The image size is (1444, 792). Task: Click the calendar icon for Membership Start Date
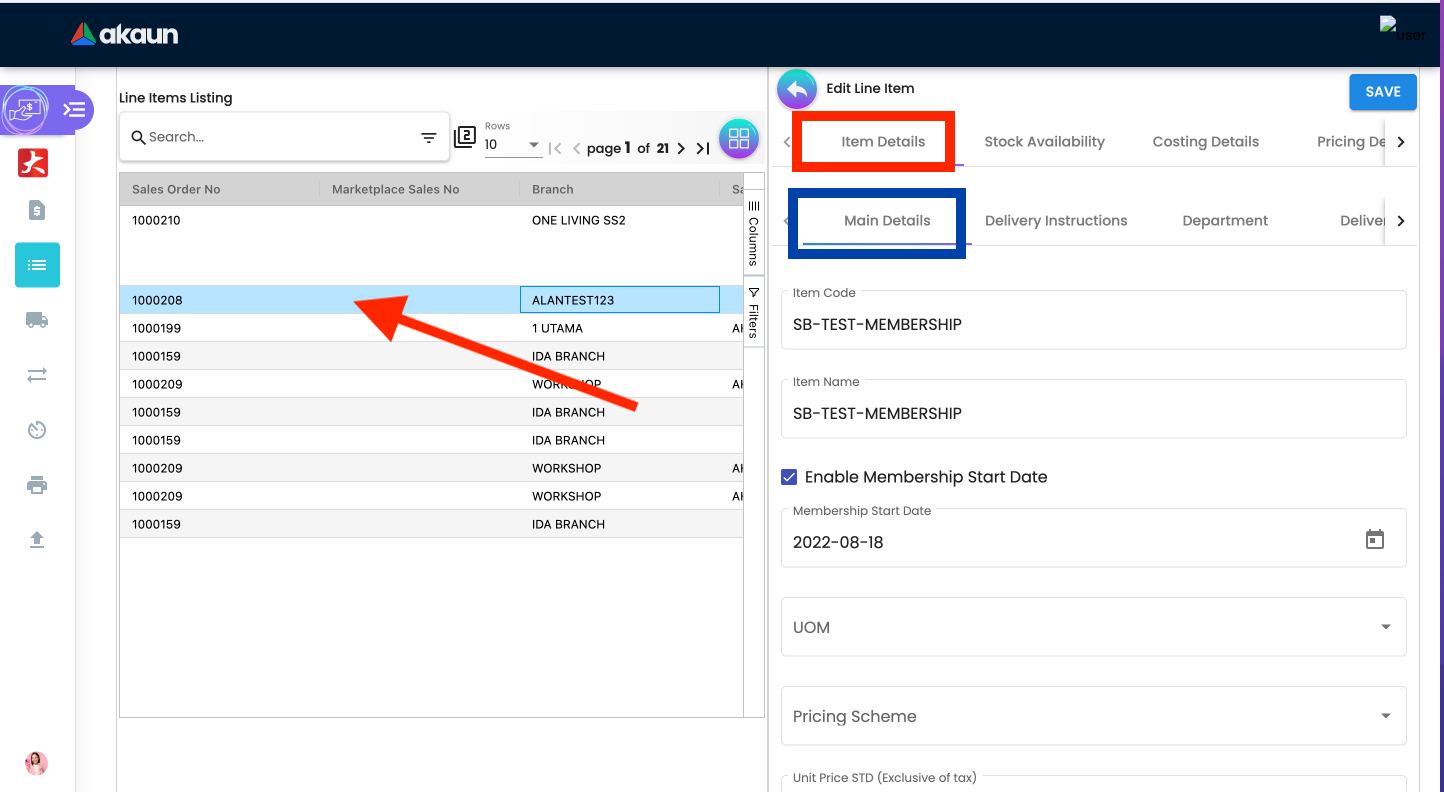1375,540
